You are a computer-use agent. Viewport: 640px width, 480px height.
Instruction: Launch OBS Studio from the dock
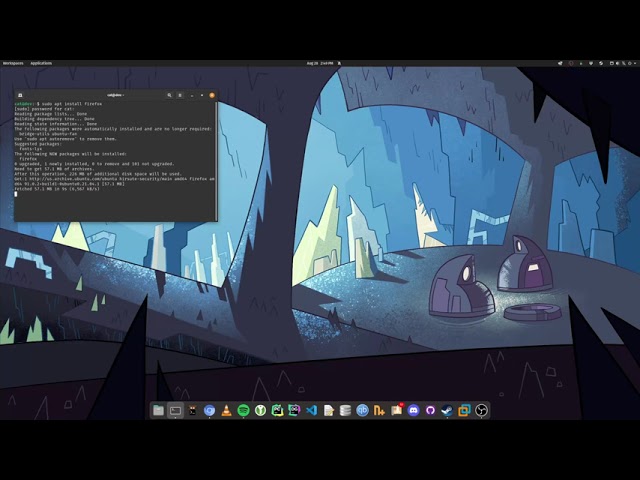(481, 410)
